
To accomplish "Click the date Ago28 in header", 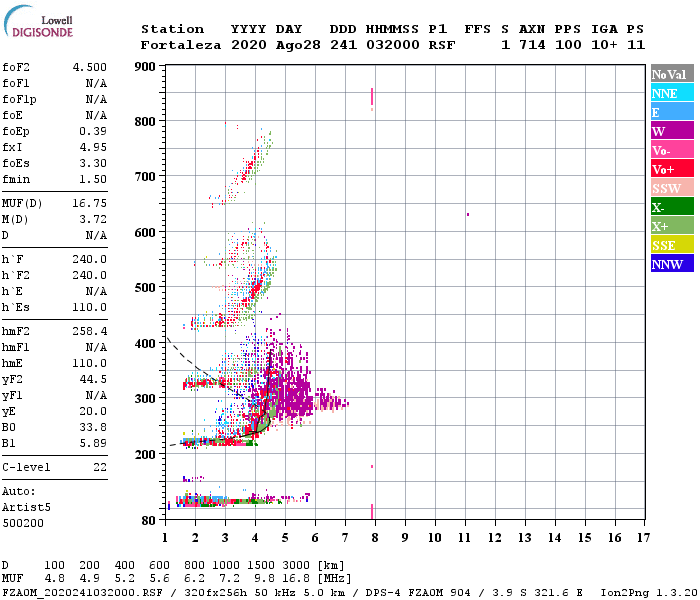I will coord(298,45).
